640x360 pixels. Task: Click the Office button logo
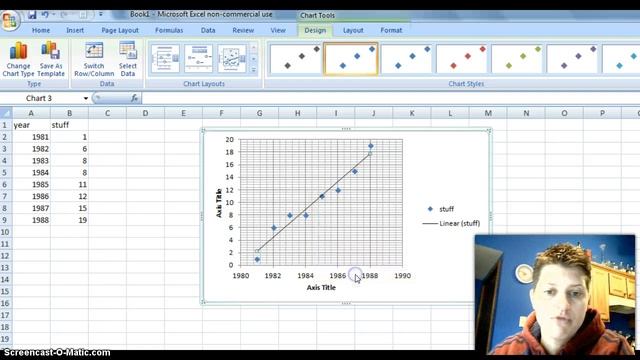point(9,19)
